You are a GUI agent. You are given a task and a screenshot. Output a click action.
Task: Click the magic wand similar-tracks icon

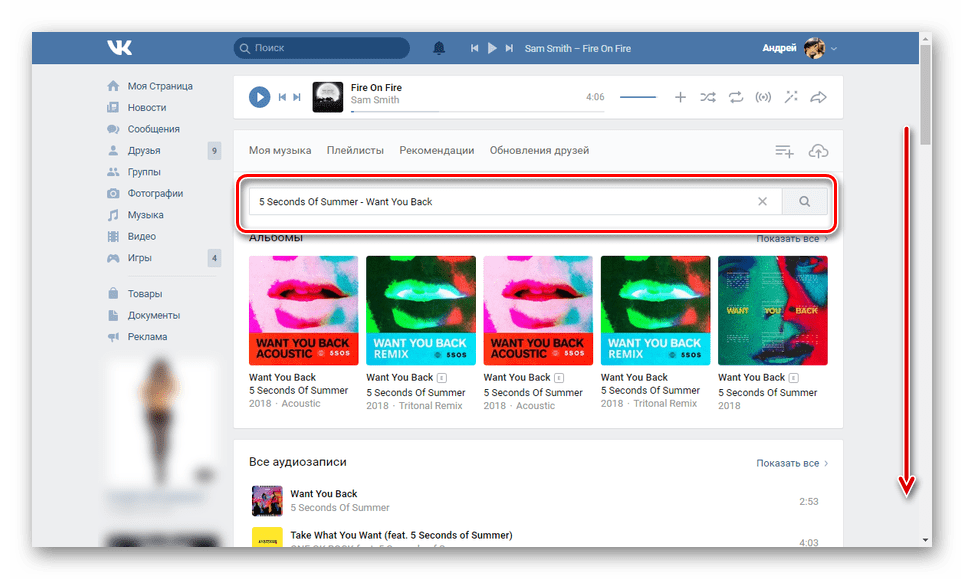click(x=791, y=97)
